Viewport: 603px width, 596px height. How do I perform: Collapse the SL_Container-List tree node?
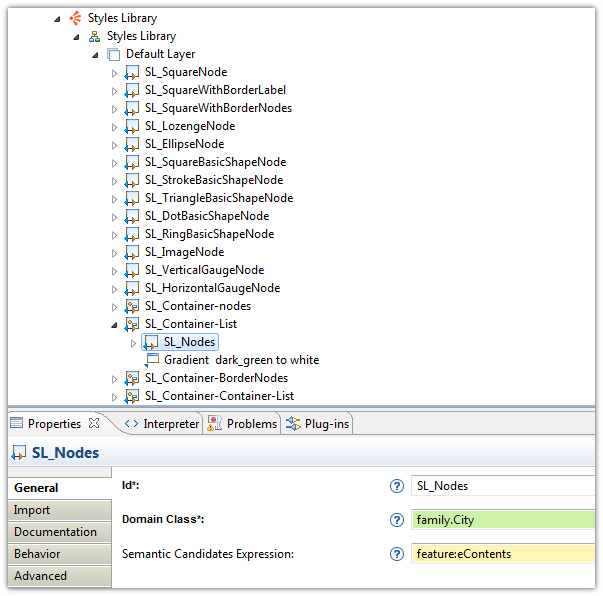click(114, 324)
